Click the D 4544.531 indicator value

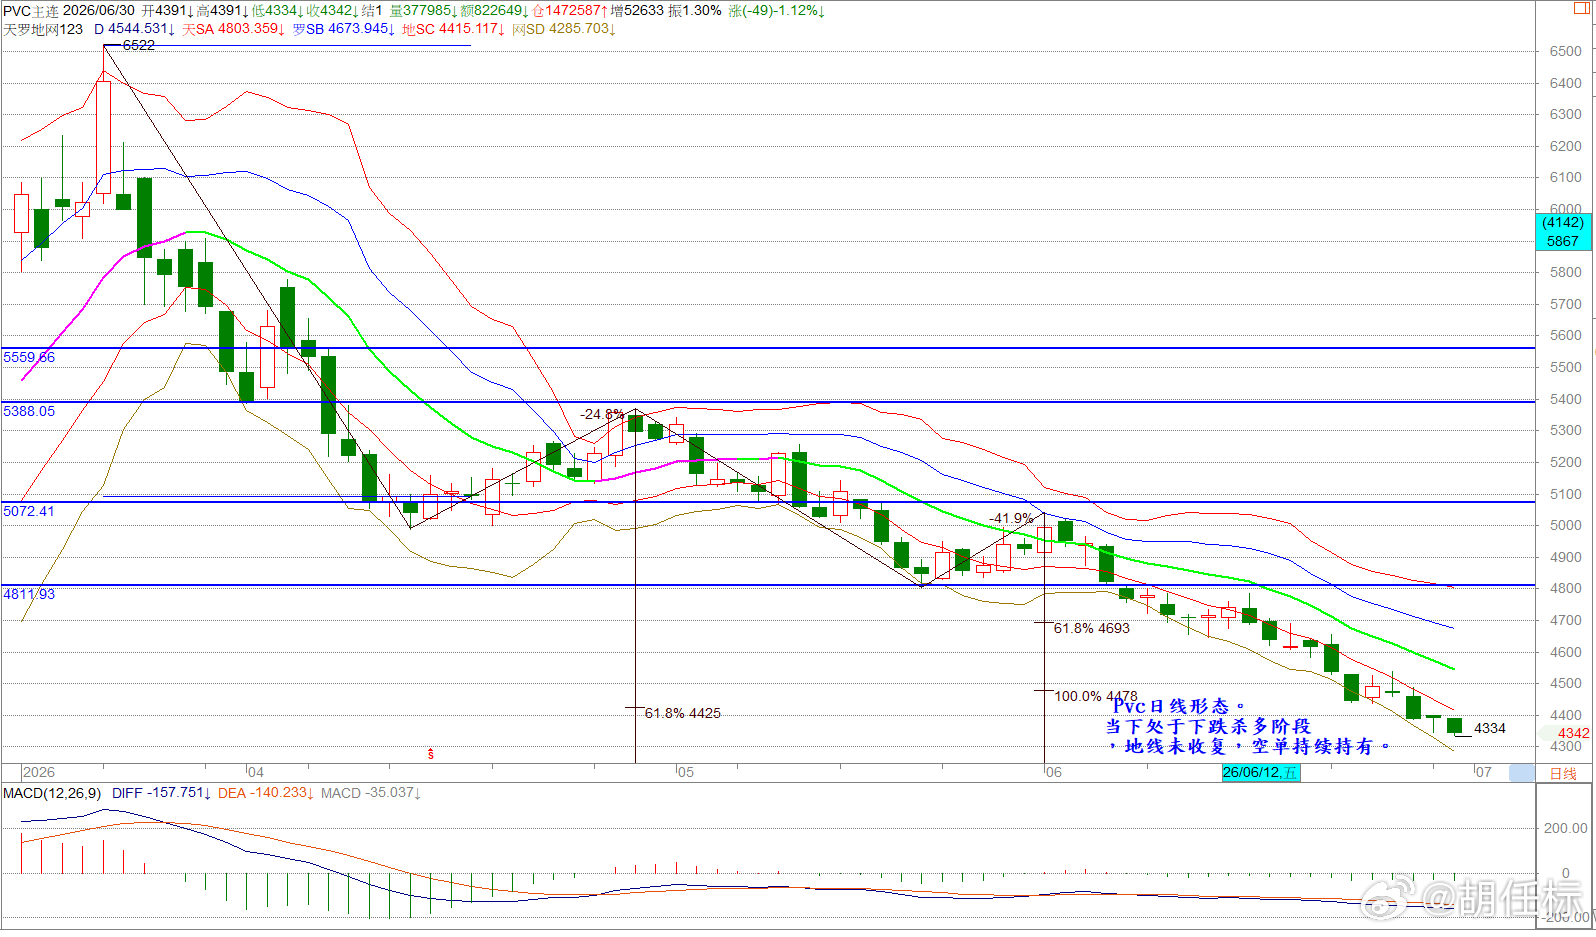pos(135,29)
